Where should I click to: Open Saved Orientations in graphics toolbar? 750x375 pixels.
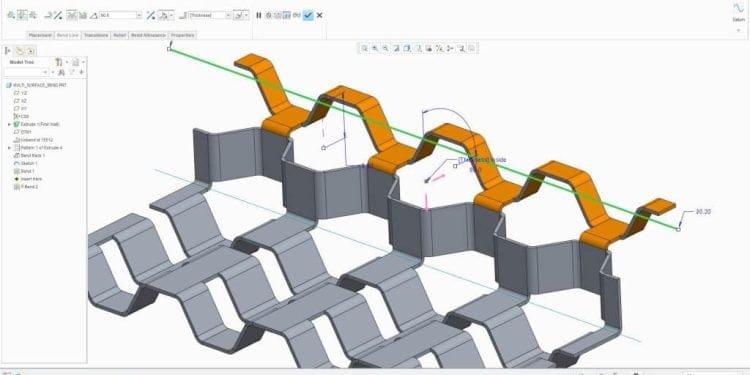point(418,48)
